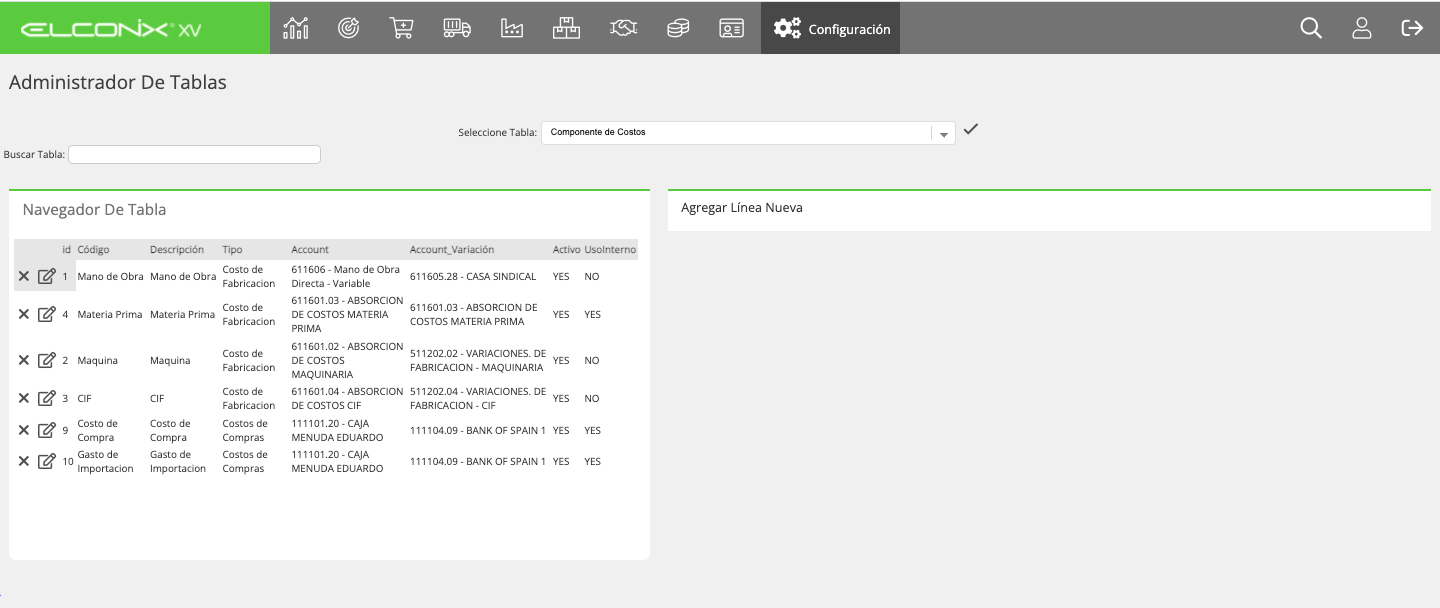1440x608 pixels.
Task: Open the factory production module icon
Action: click(512, 28)
